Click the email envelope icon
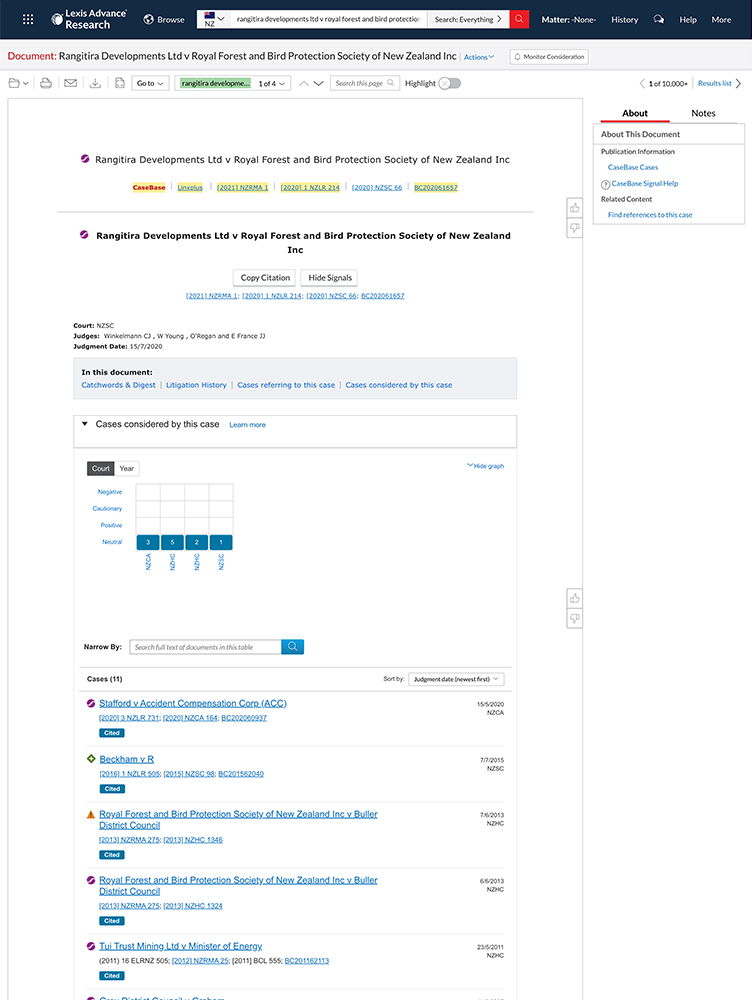 (70, 83)
